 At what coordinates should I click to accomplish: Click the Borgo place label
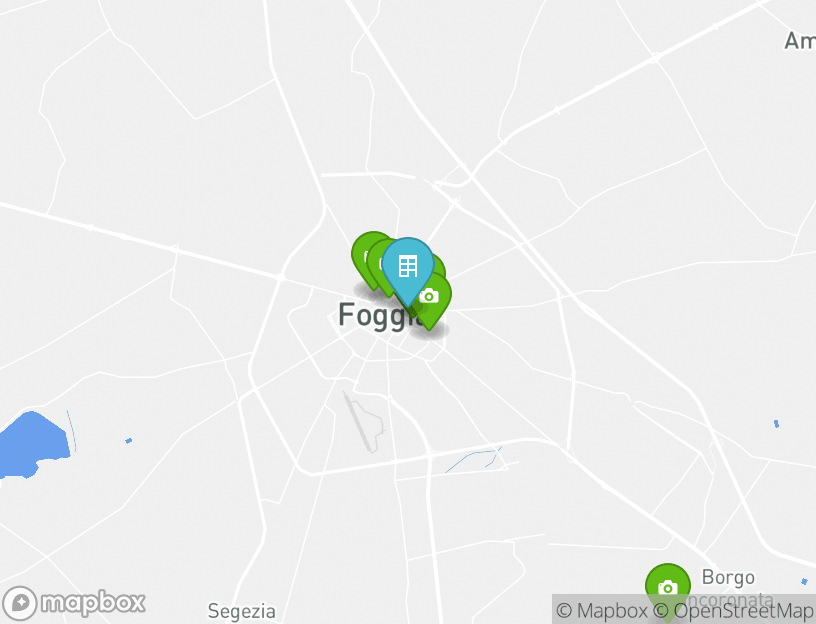728,577
